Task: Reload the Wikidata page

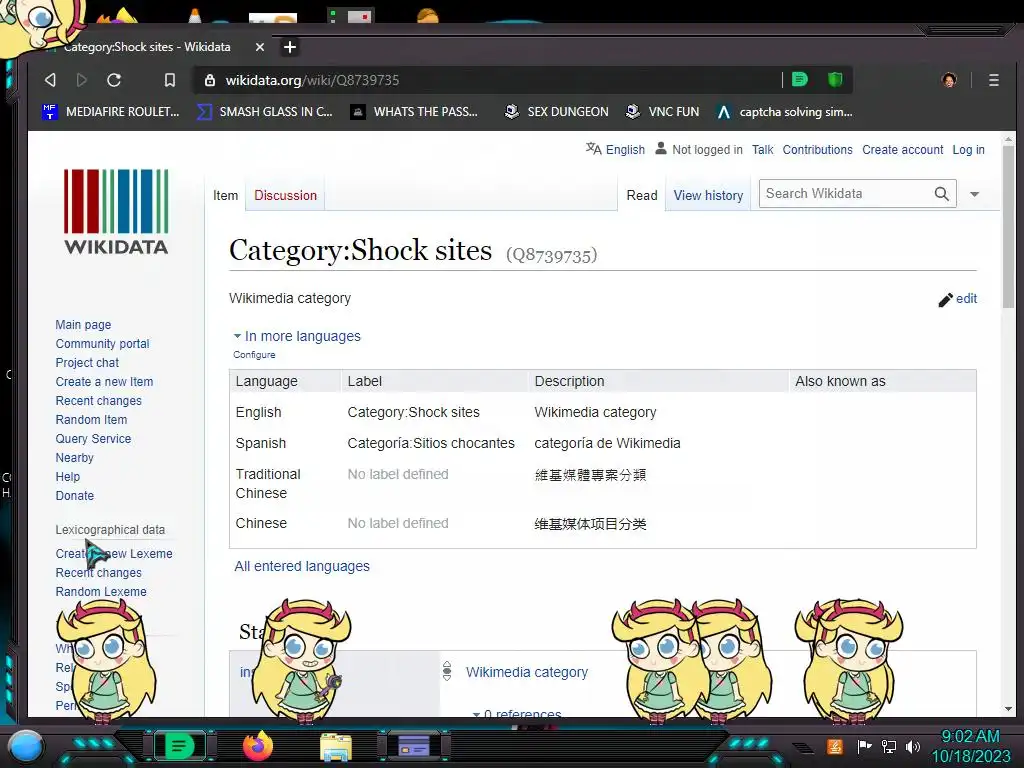Action: 114,80
